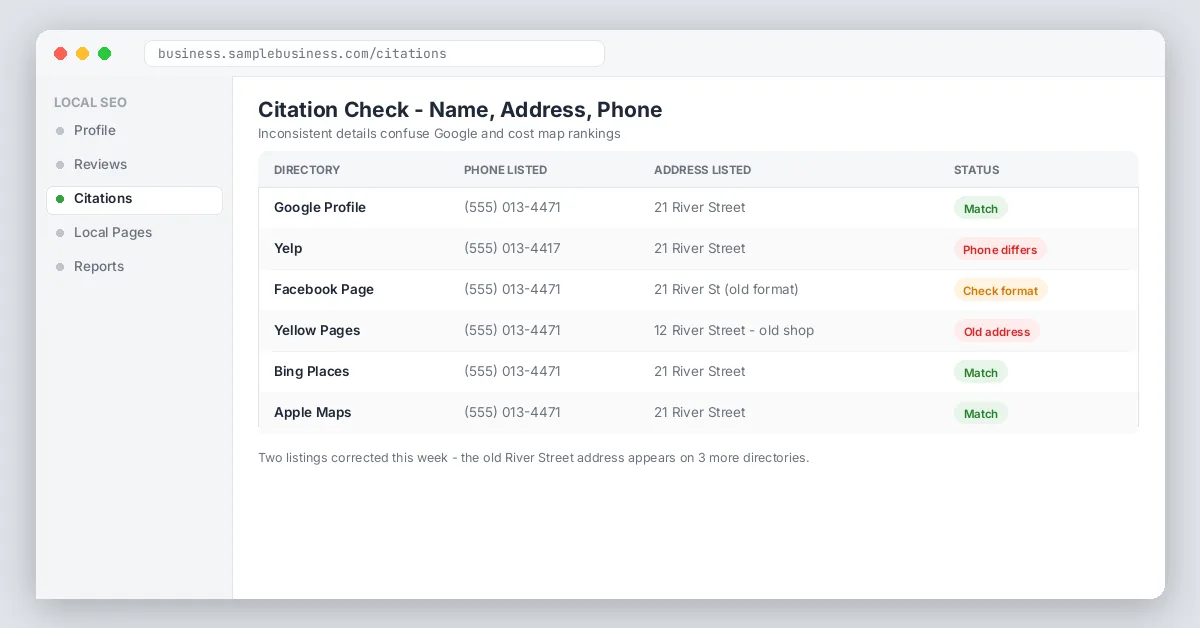Image resolution: width=1200 pixels, height=628 pixels.
Task: Click the DIRECTORY column header
Action: click(307, 170)
